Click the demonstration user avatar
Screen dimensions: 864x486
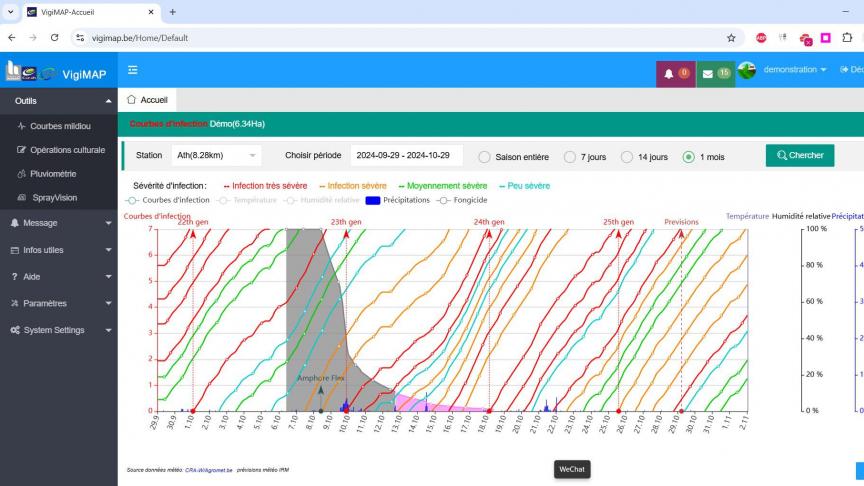pos(747,70)
